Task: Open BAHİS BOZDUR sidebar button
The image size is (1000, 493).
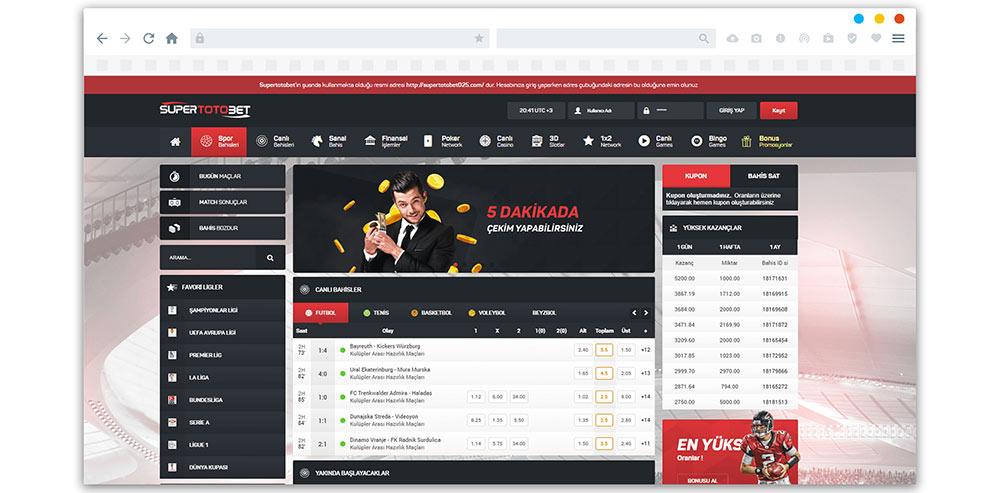Action: pyautogui.click(x=222, y=228)
